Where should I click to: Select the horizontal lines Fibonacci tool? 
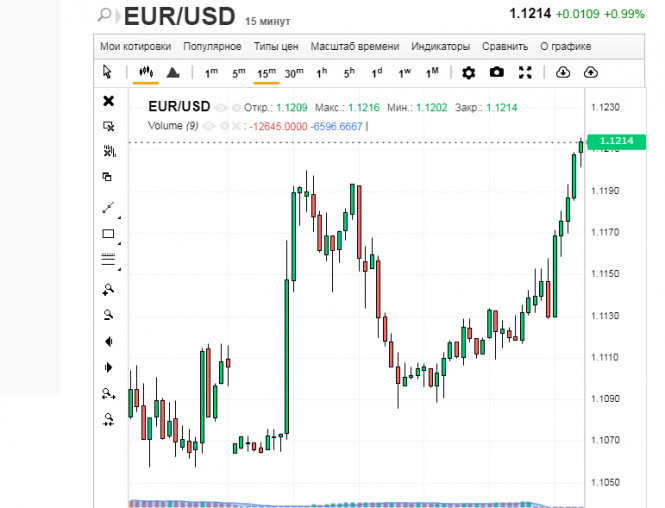pos(108,259)
